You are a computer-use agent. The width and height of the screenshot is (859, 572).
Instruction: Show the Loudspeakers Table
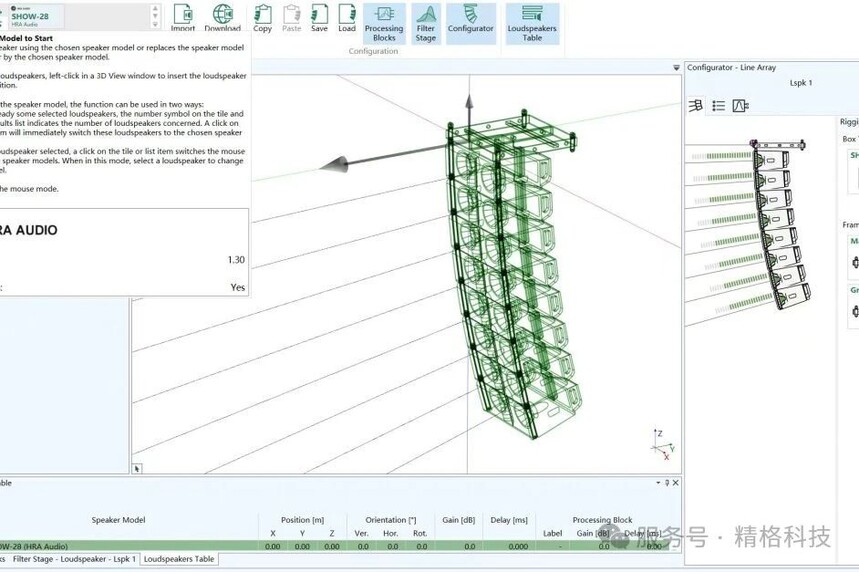(x=532, y=23)
